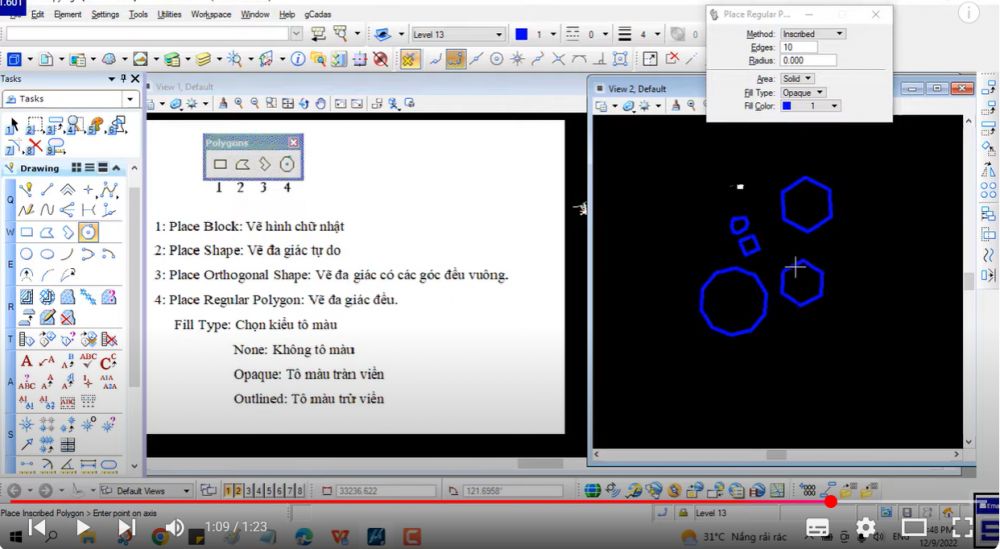Select the Perpendicular Snap mode icon
1000x549 pixels.
599,59
